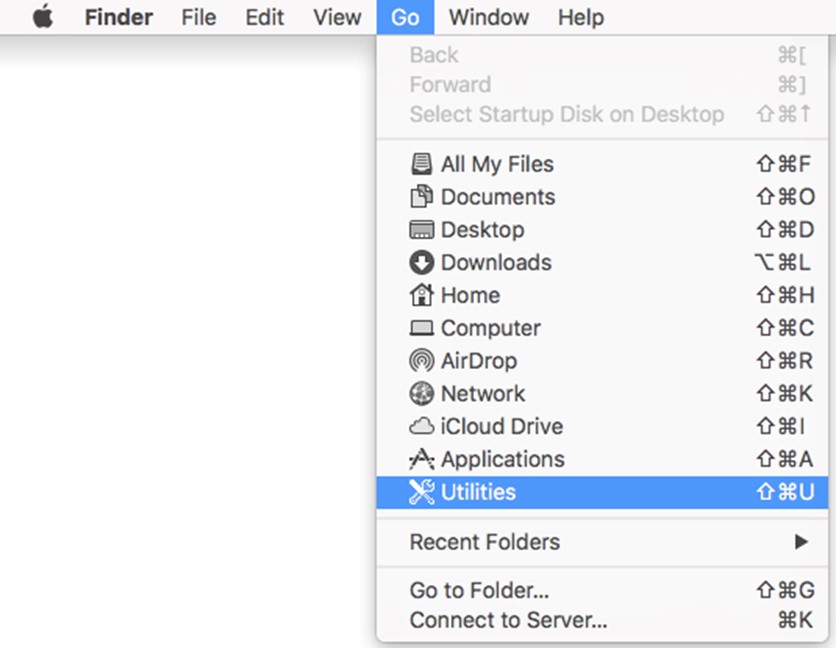Expand the Recent Folders submenu arrow
Screen dimensions: 836x648
[x=801, y=542]
